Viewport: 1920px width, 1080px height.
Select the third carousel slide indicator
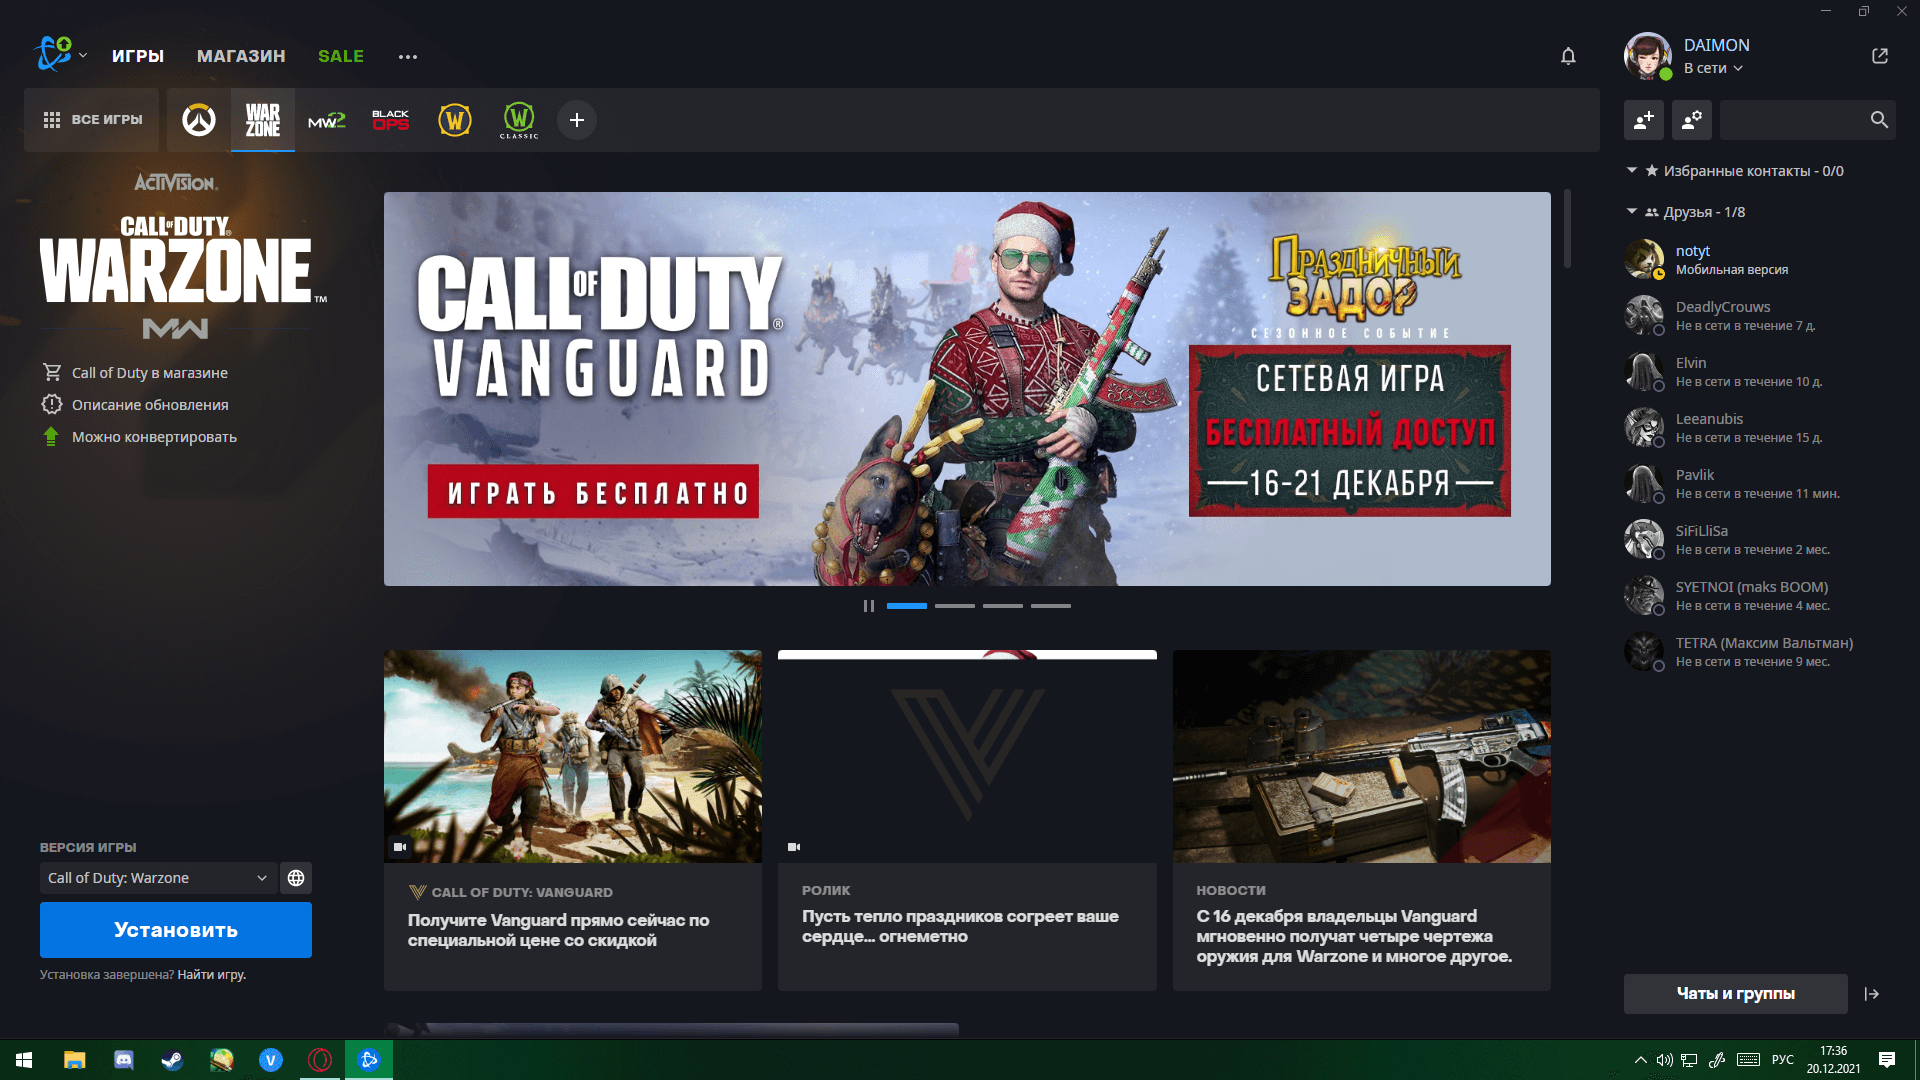tap(1003, 606)
